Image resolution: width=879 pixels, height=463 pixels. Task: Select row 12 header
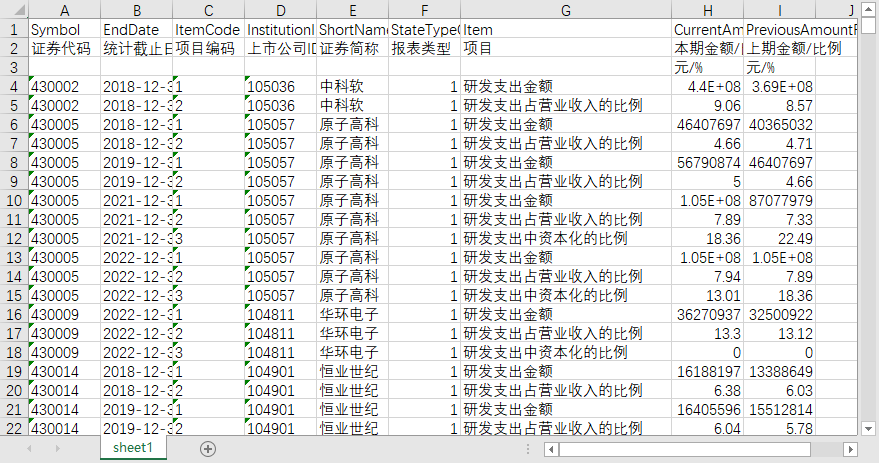15,238
